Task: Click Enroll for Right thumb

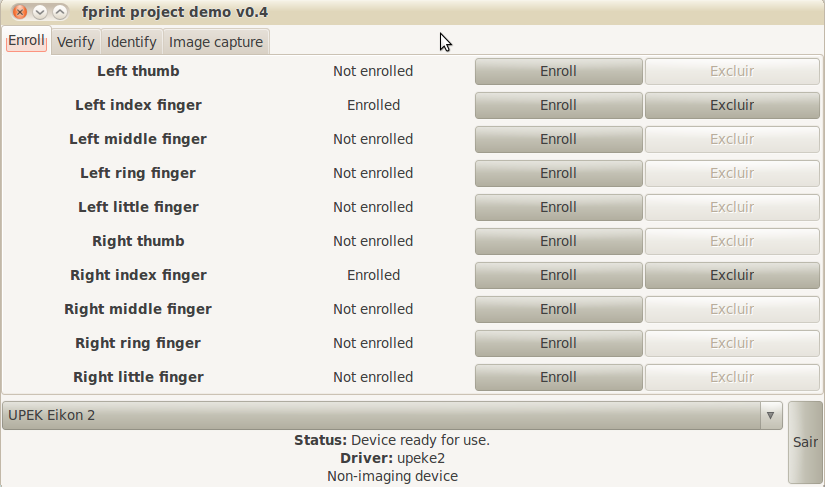Action: pyautogui.click(x=558, y=241)
